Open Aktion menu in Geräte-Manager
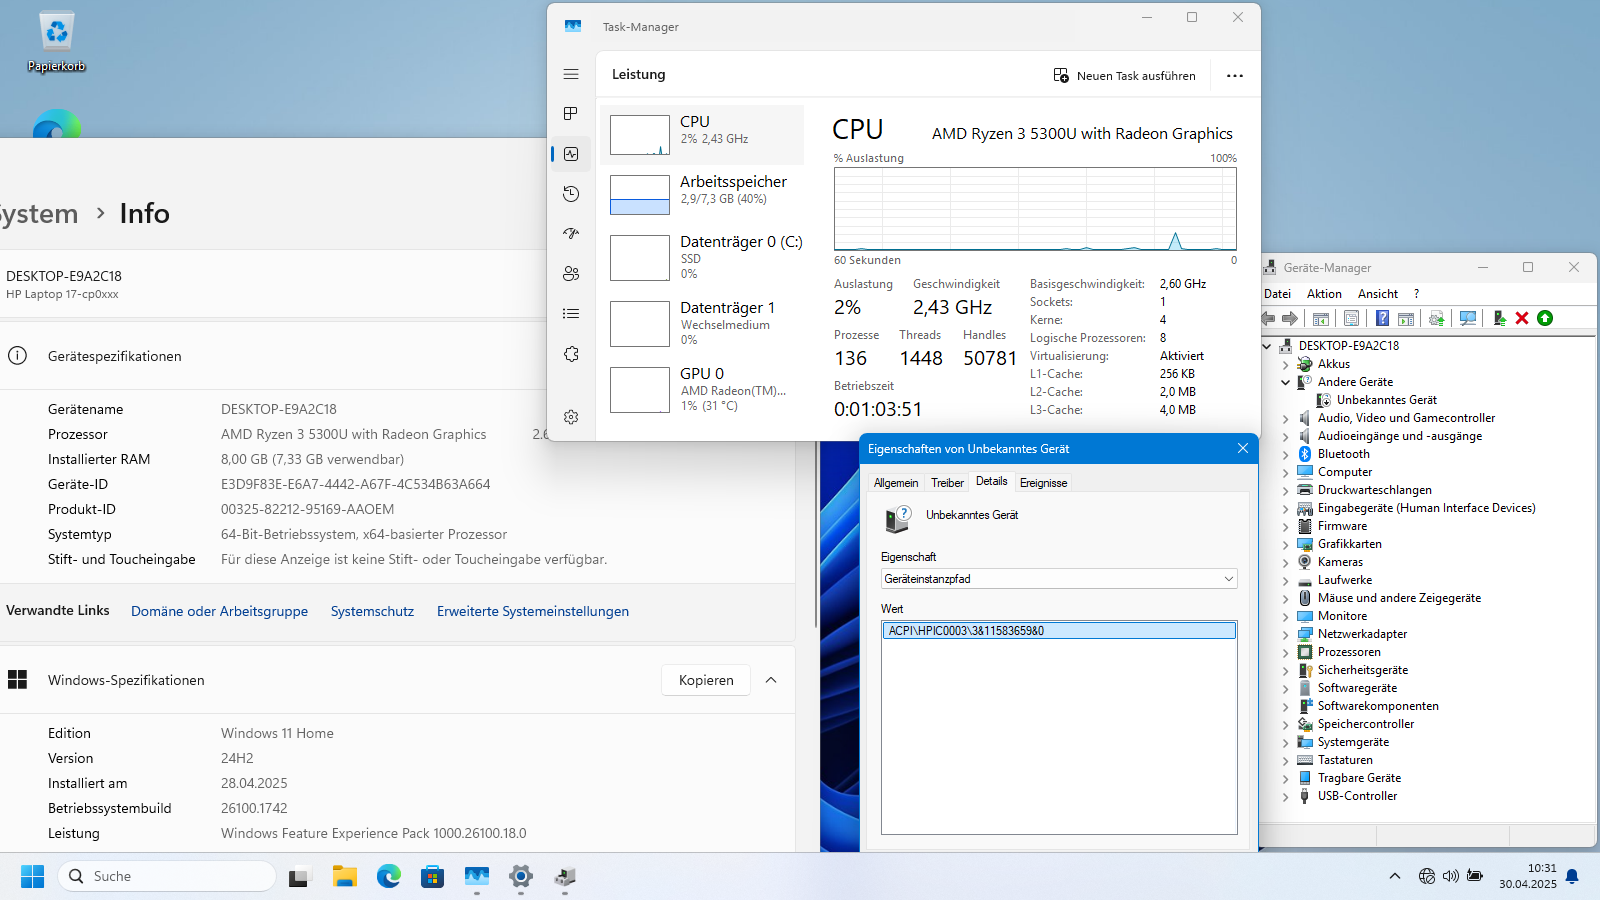 point(1324,294)
